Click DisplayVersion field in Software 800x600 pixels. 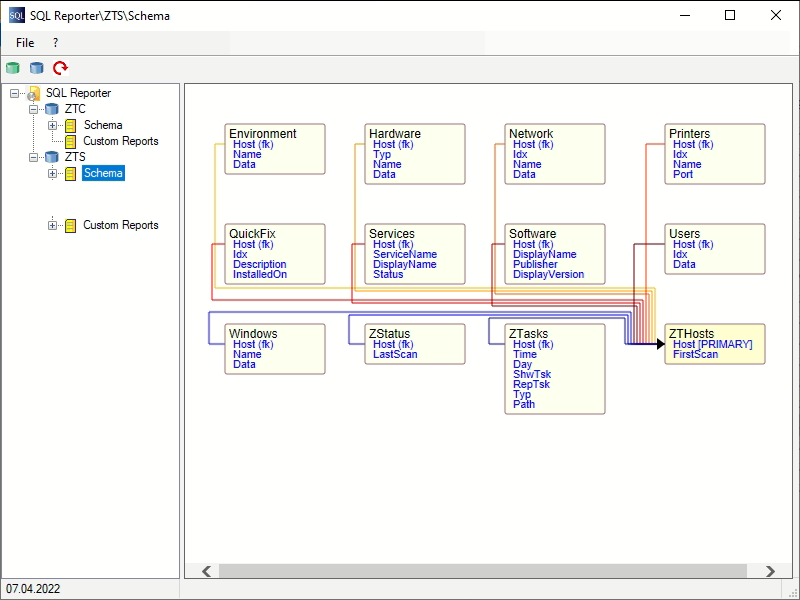tap(548, 274)
